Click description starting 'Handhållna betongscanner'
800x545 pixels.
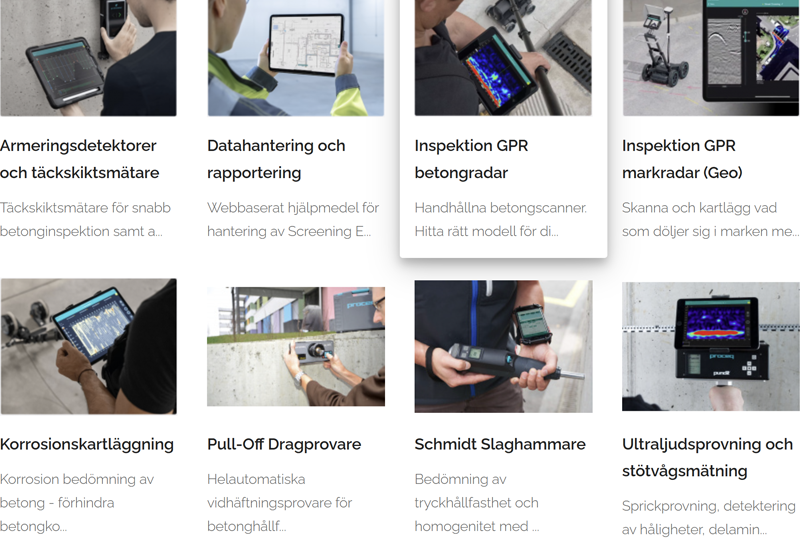click(x=501, y=219)
